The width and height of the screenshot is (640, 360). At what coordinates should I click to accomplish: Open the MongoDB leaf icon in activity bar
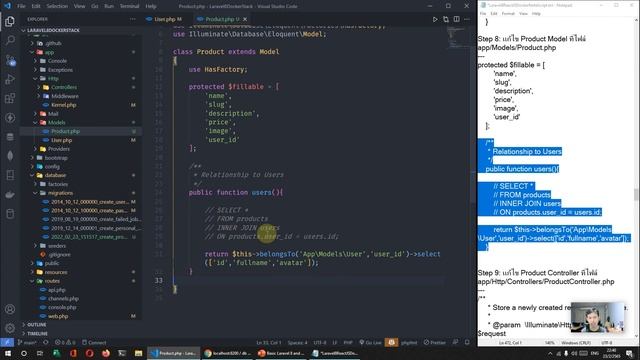pyautogui.click(x=10, y=156)
